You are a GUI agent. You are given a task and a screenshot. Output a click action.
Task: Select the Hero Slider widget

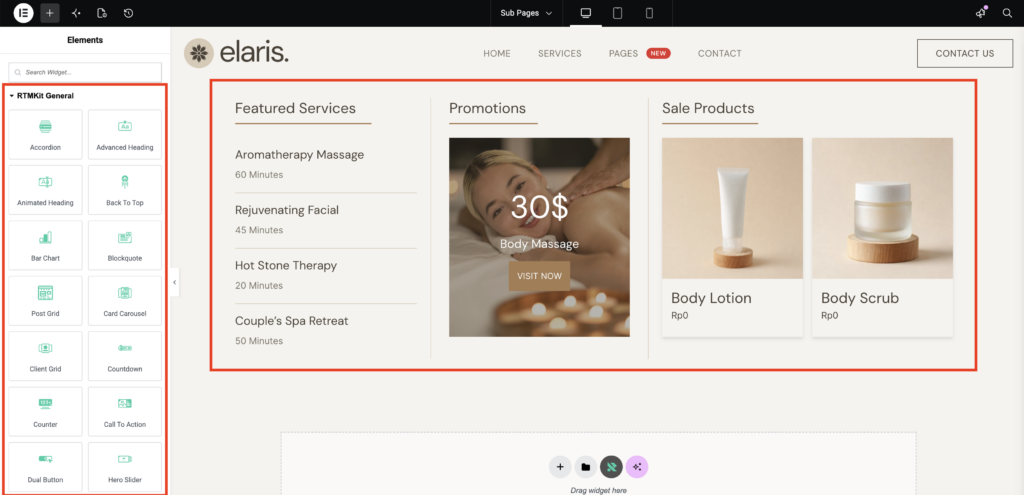coord(125,467)
